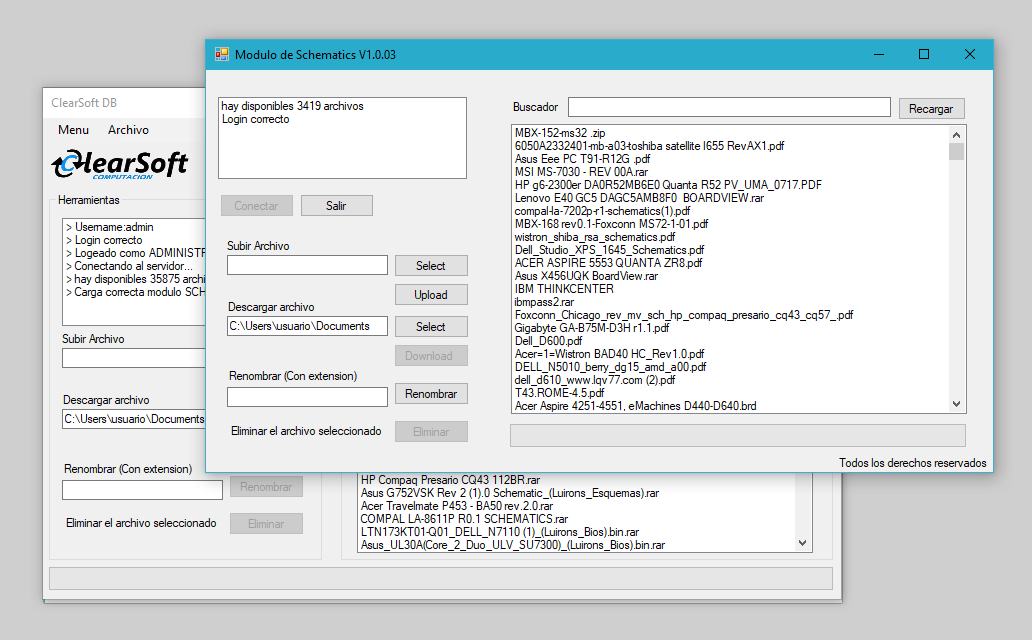Select 'MSI MS-7030 - REV 00A.rar'
The height and width of the screenshot is (640, 1032).
point(581,172)
